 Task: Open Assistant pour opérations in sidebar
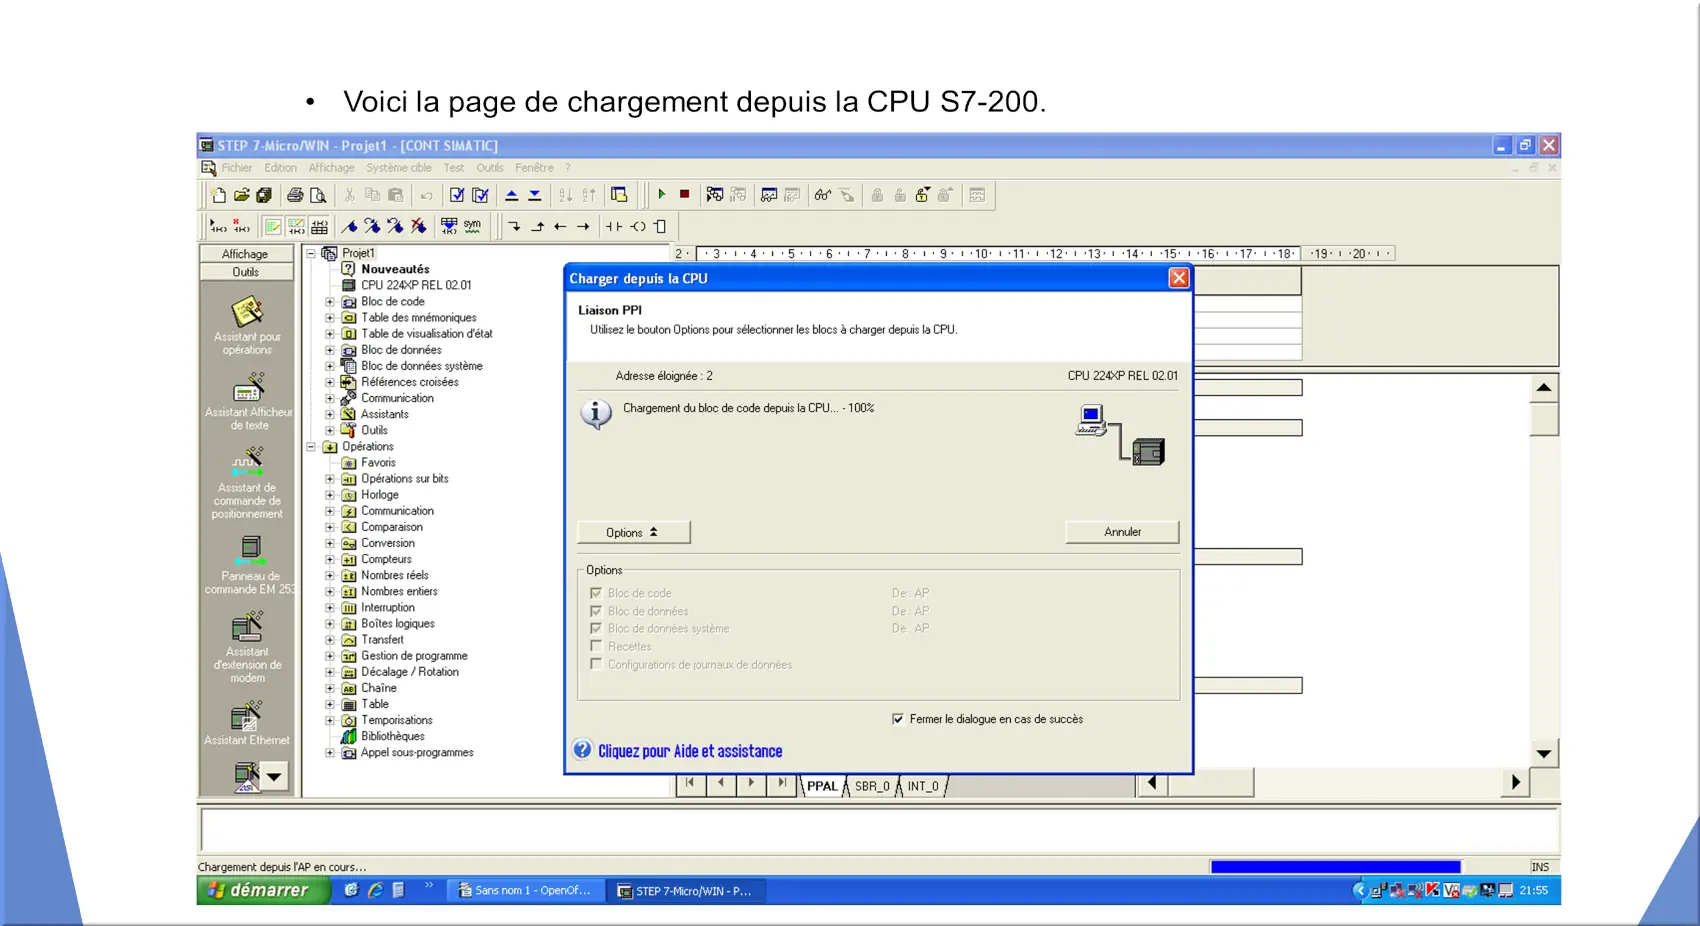(247, 326)
